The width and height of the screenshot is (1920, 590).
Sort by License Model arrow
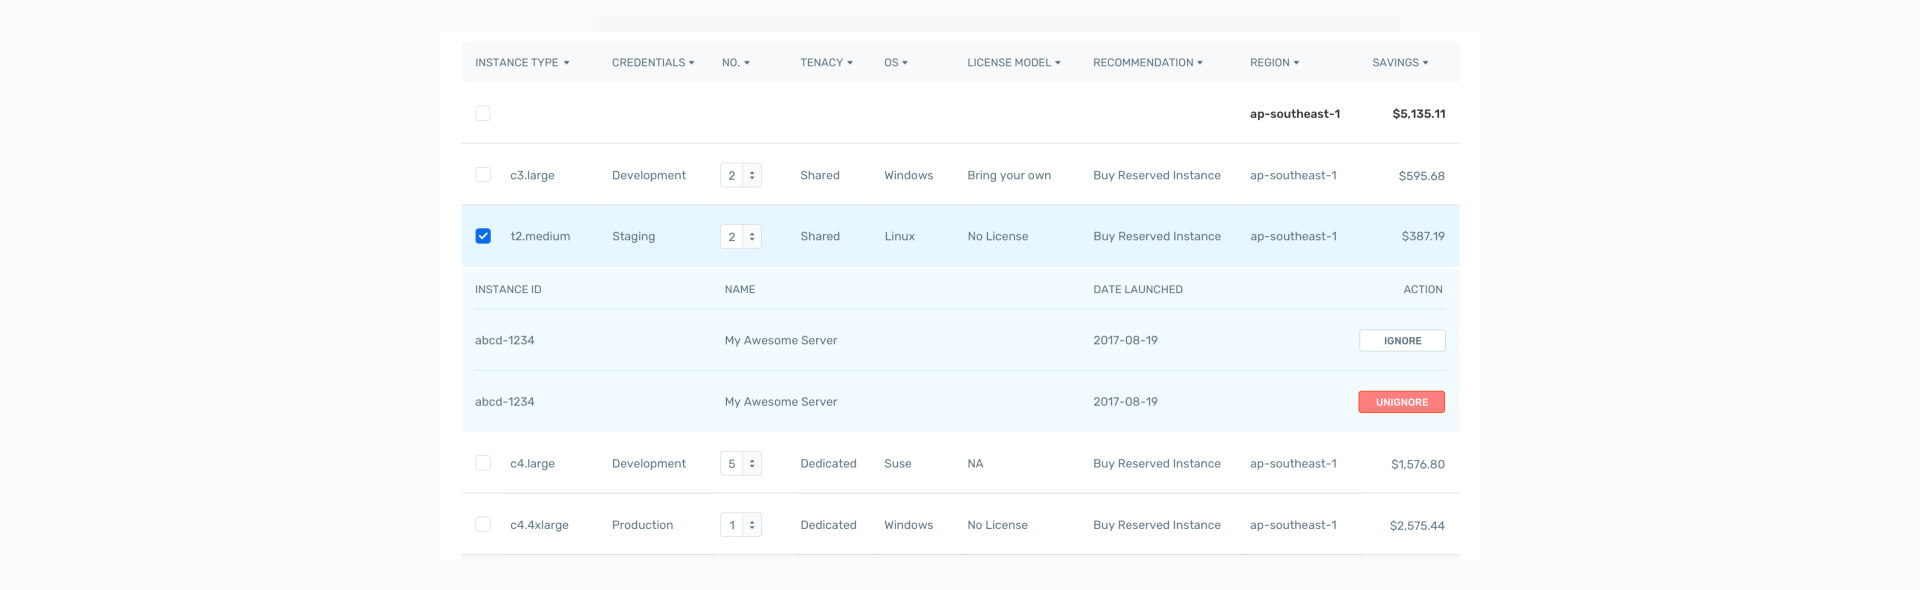pyautogui.click(x=1058, y=63)
